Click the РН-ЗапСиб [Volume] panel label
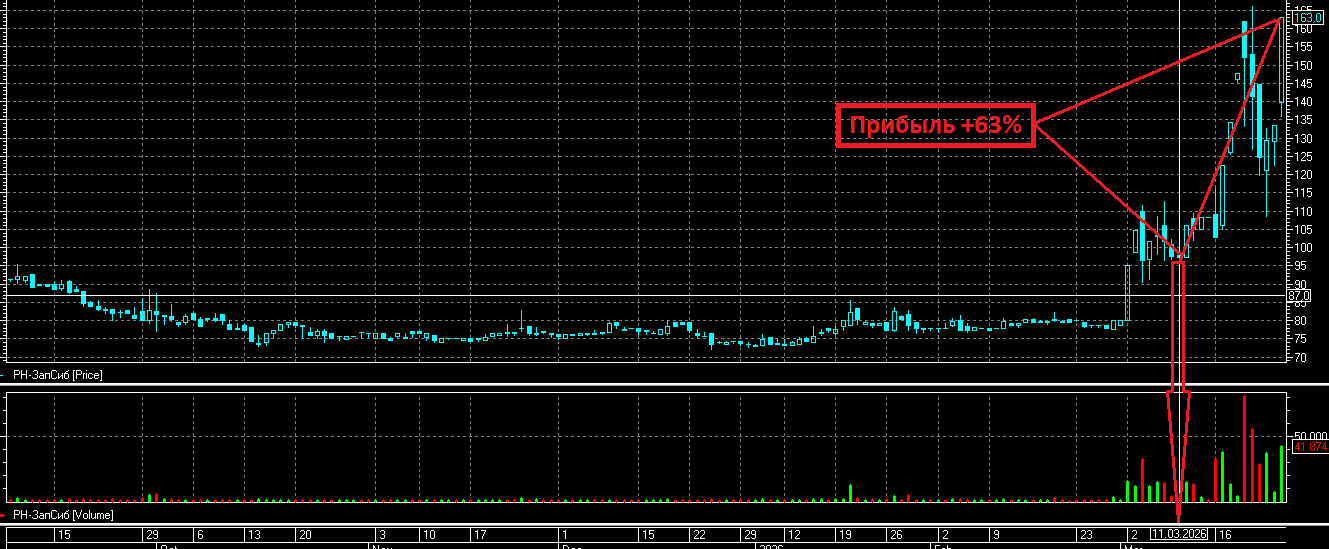 [62, 515]
